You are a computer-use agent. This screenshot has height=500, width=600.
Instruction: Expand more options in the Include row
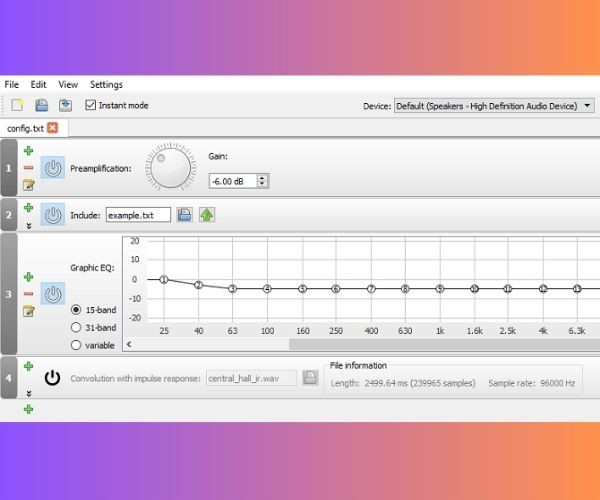29,226
